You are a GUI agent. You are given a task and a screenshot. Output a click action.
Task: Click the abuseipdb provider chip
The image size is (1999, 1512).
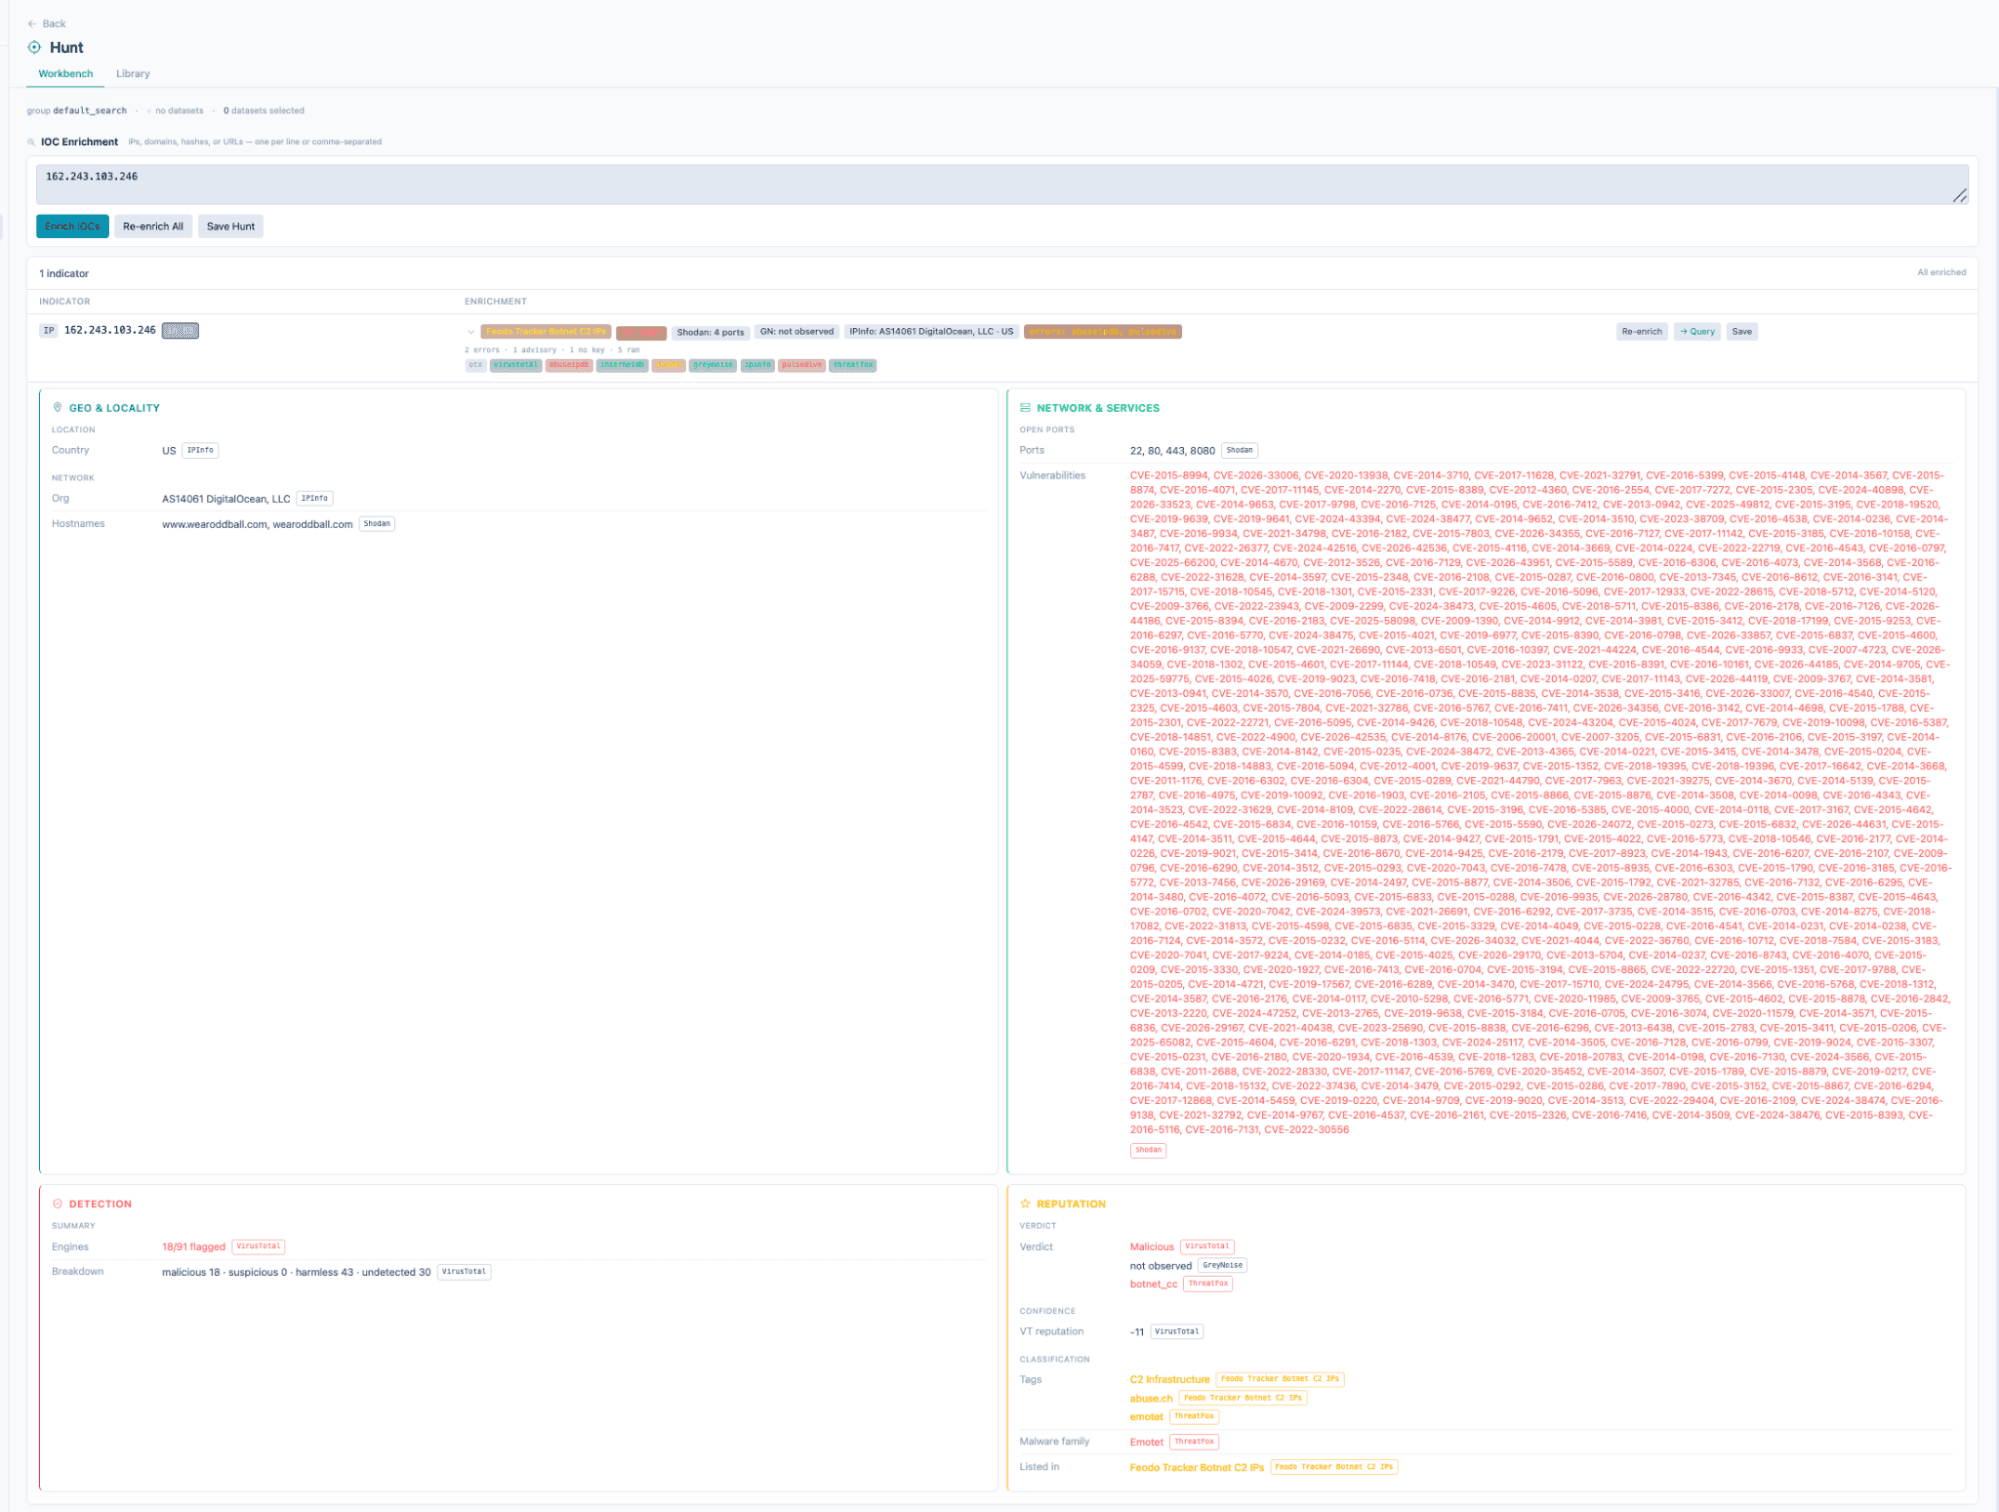click(569, 365)
